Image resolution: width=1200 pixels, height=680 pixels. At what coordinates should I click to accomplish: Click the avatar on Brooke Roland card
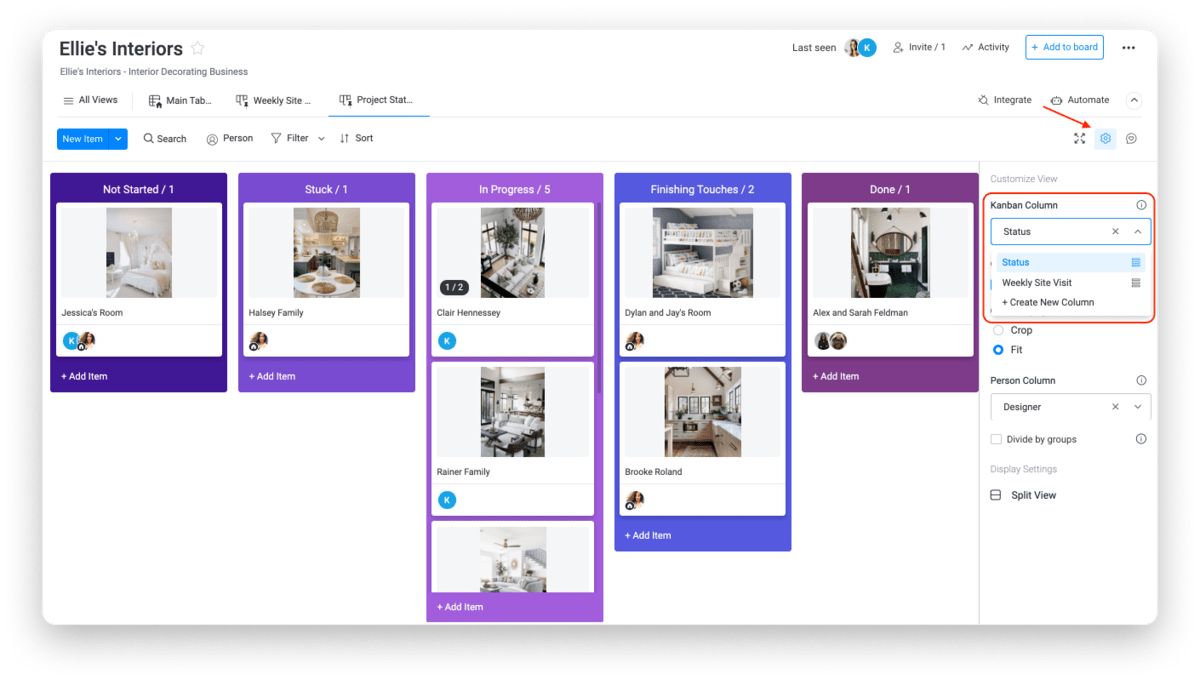635,500
